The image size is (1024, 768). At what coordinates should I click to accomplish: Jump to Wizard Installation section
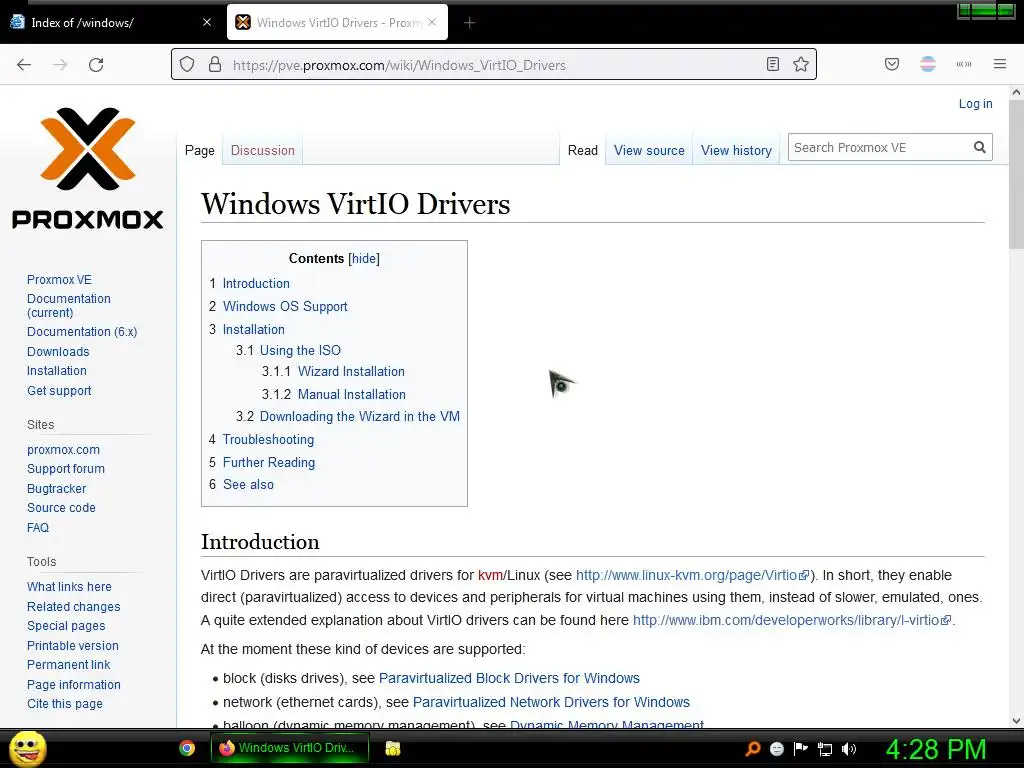point(351,372)
